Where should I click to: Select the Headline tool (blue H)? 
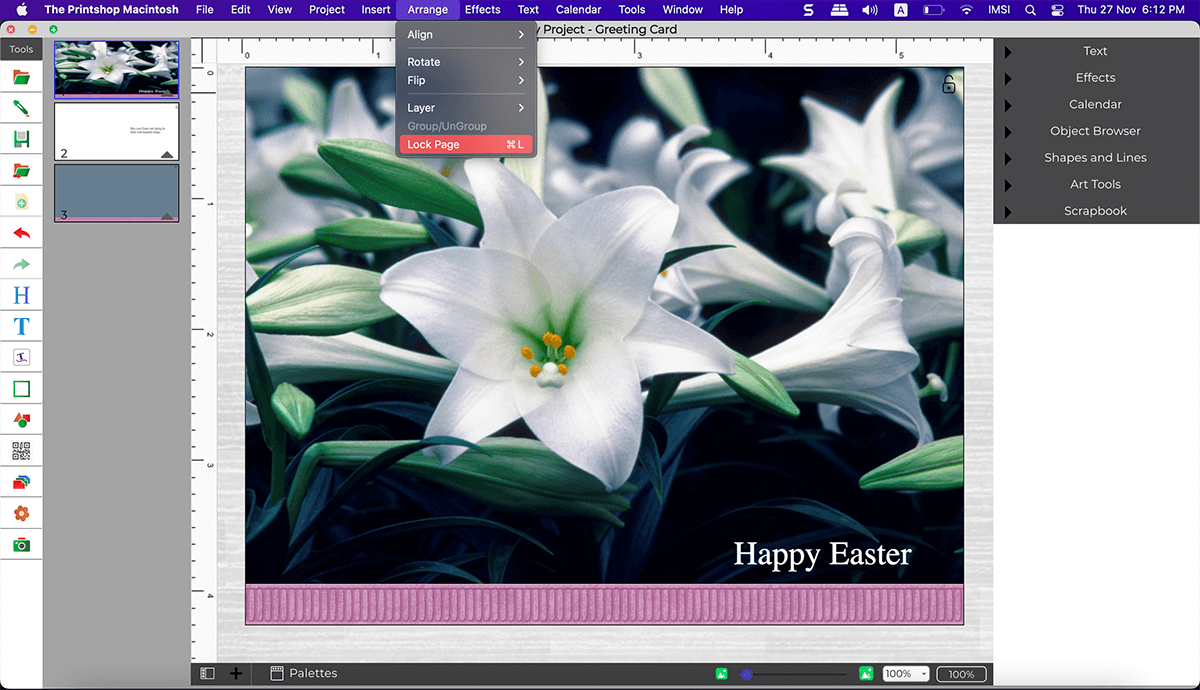click(21, 295)
